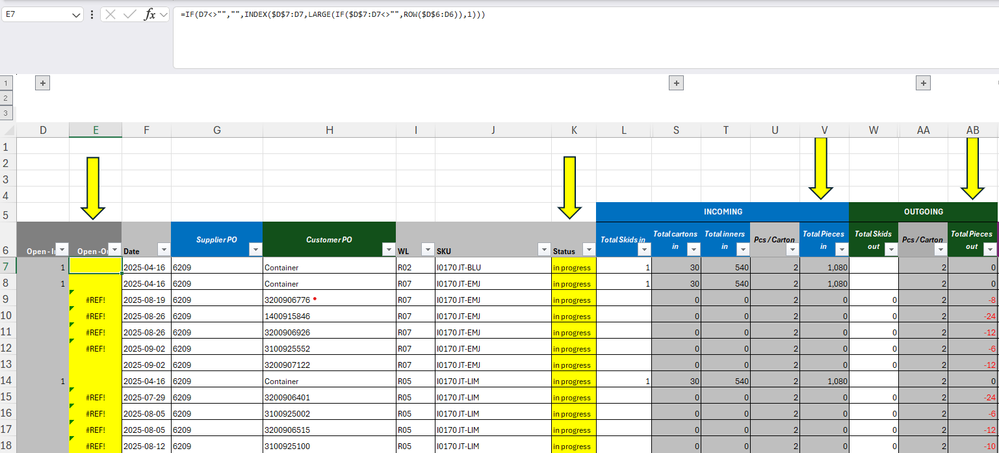Click customer PO cell 1400915846
This screenshot has width=999, height=453.
pyautogui.click(x=329, y=316)
